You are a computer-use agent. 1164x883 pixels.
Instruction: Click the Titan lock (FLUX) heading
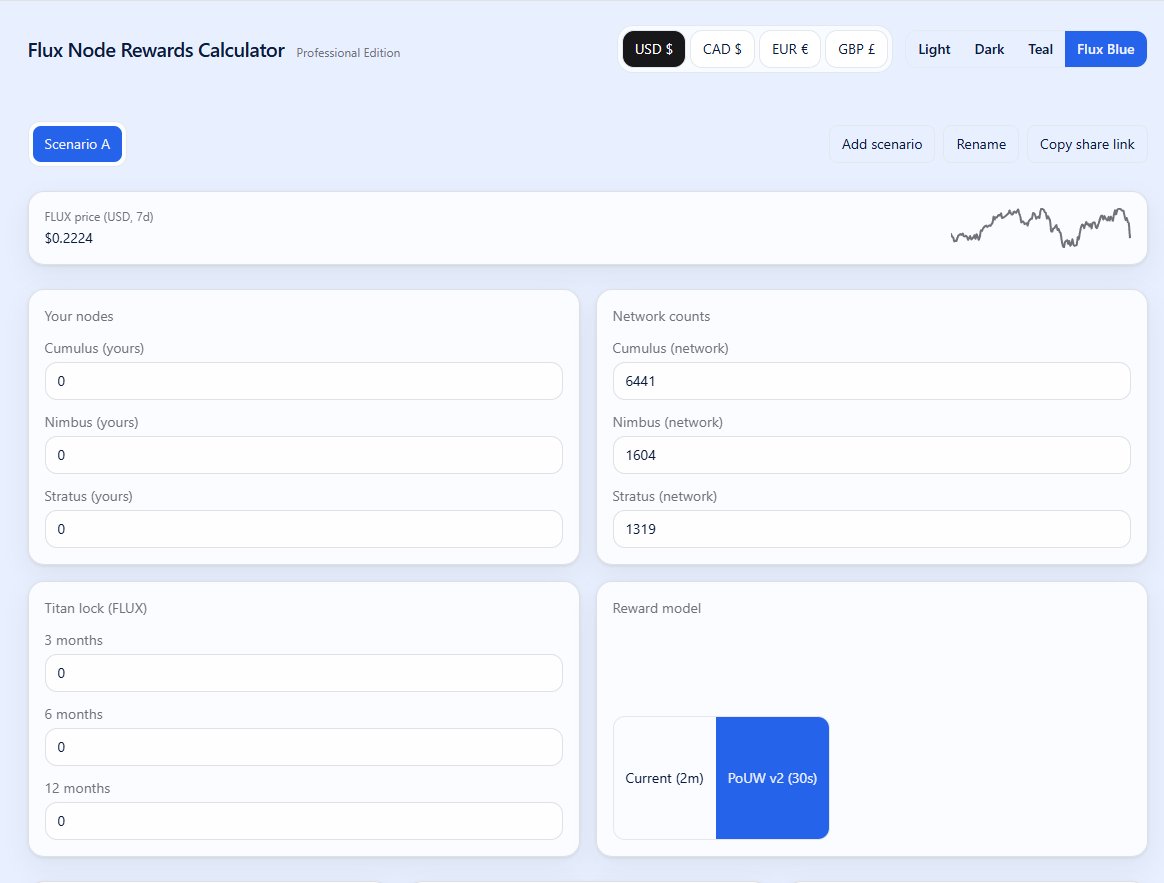(x=96, y=608)
